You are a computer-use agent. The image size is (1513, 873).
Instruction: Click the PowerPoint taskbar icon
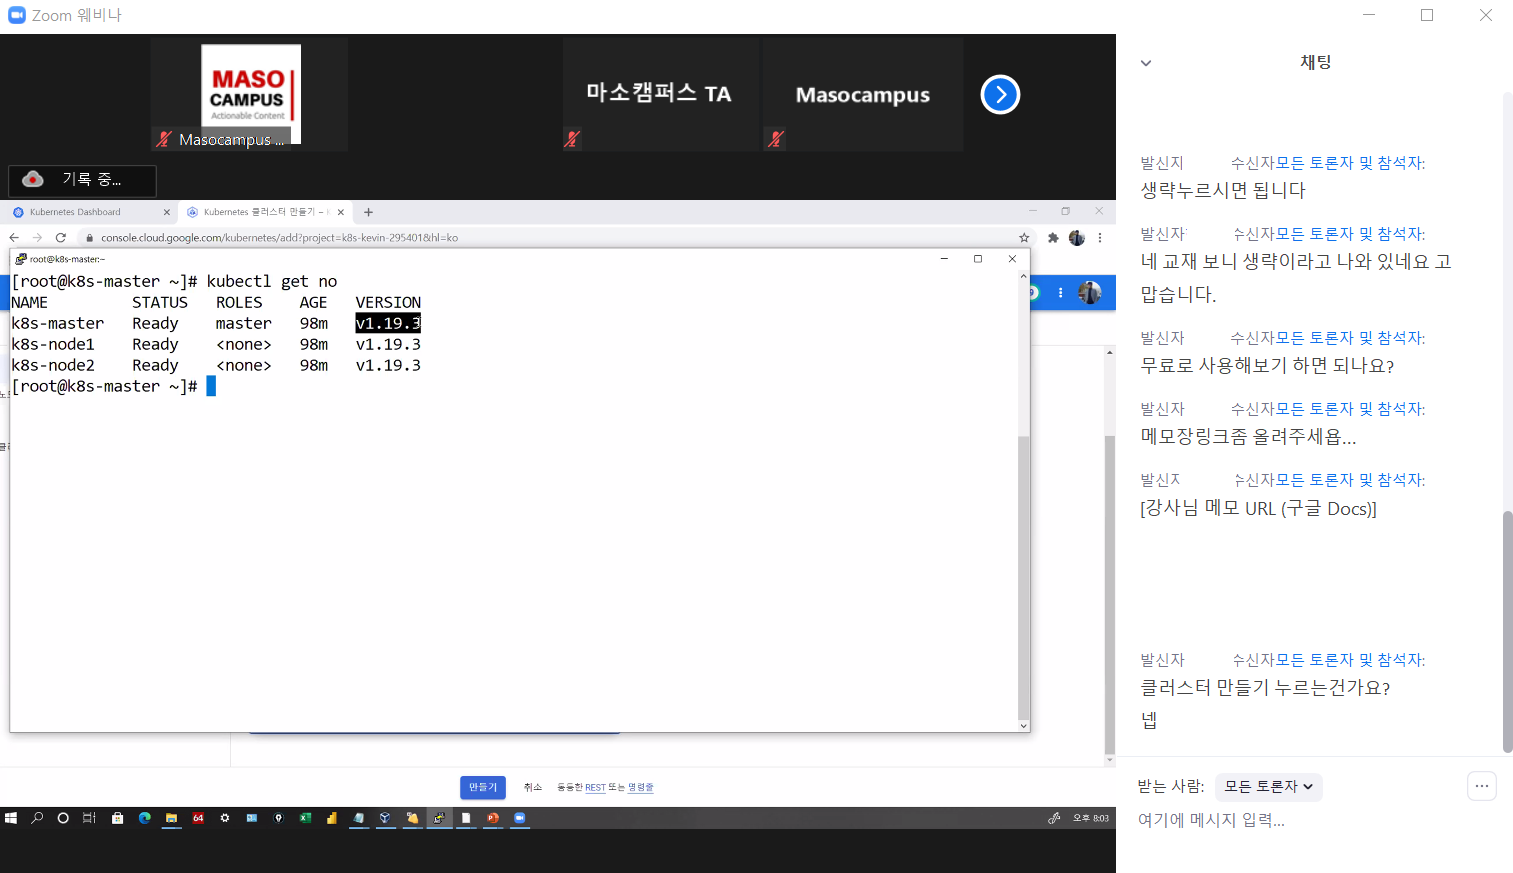pyautogui.click(x=492, y=818)
